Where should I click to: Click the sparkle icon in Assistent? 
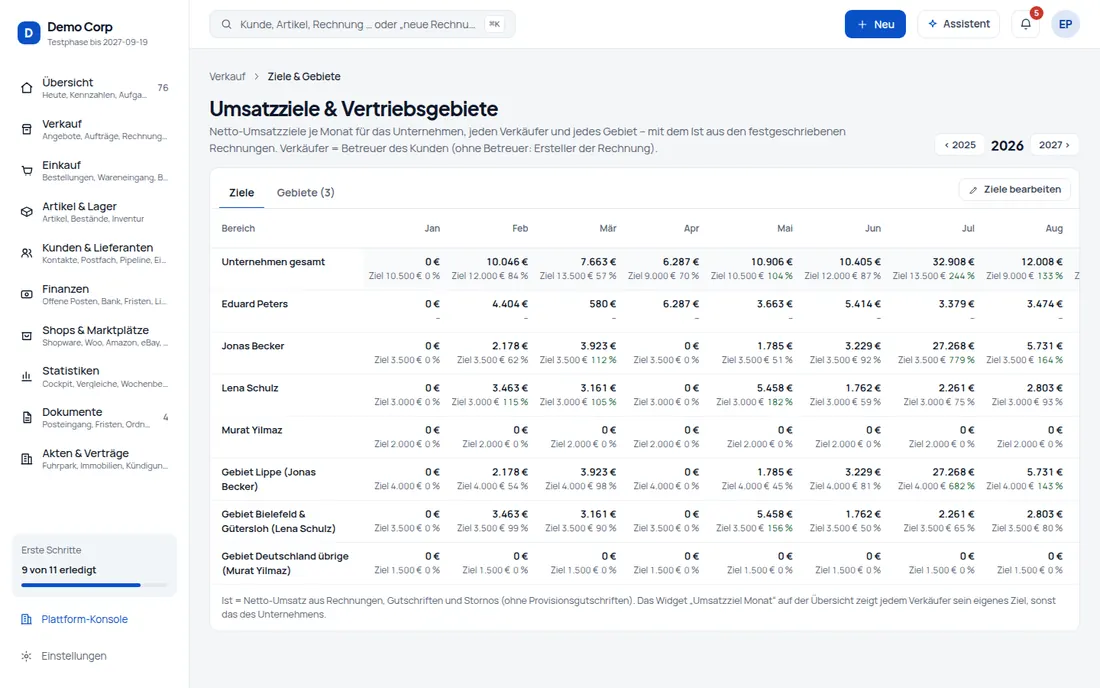tap(932, 24)
